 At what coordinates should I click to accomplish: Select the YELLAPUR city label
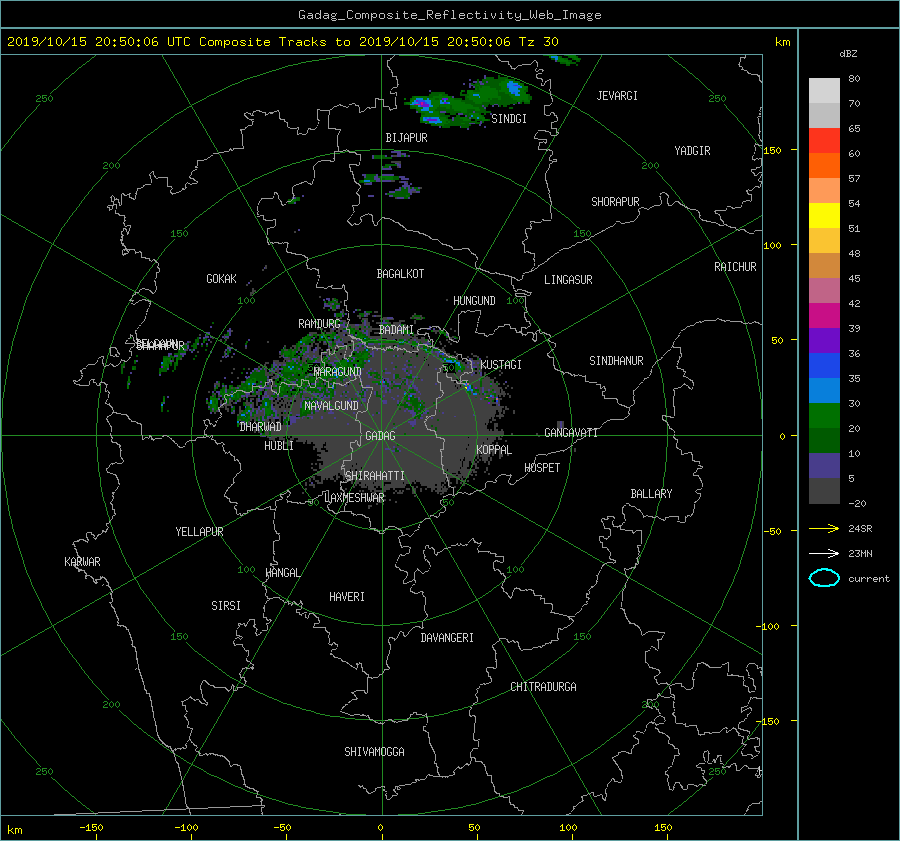coord(199,532)
